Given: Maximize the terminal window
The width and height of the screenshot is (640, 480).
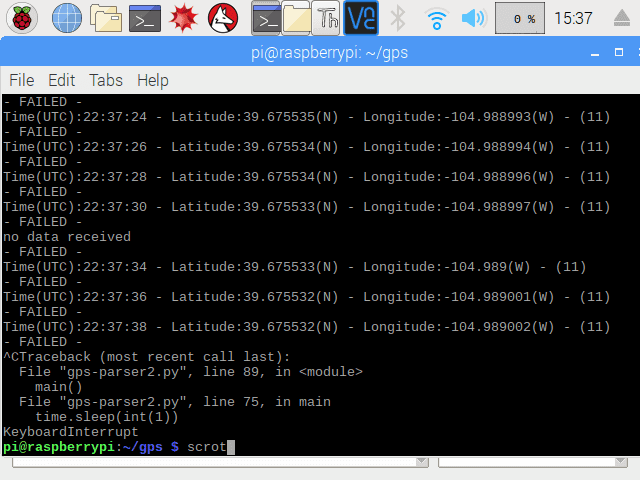Looking at the screenshot, I should 619,52.
